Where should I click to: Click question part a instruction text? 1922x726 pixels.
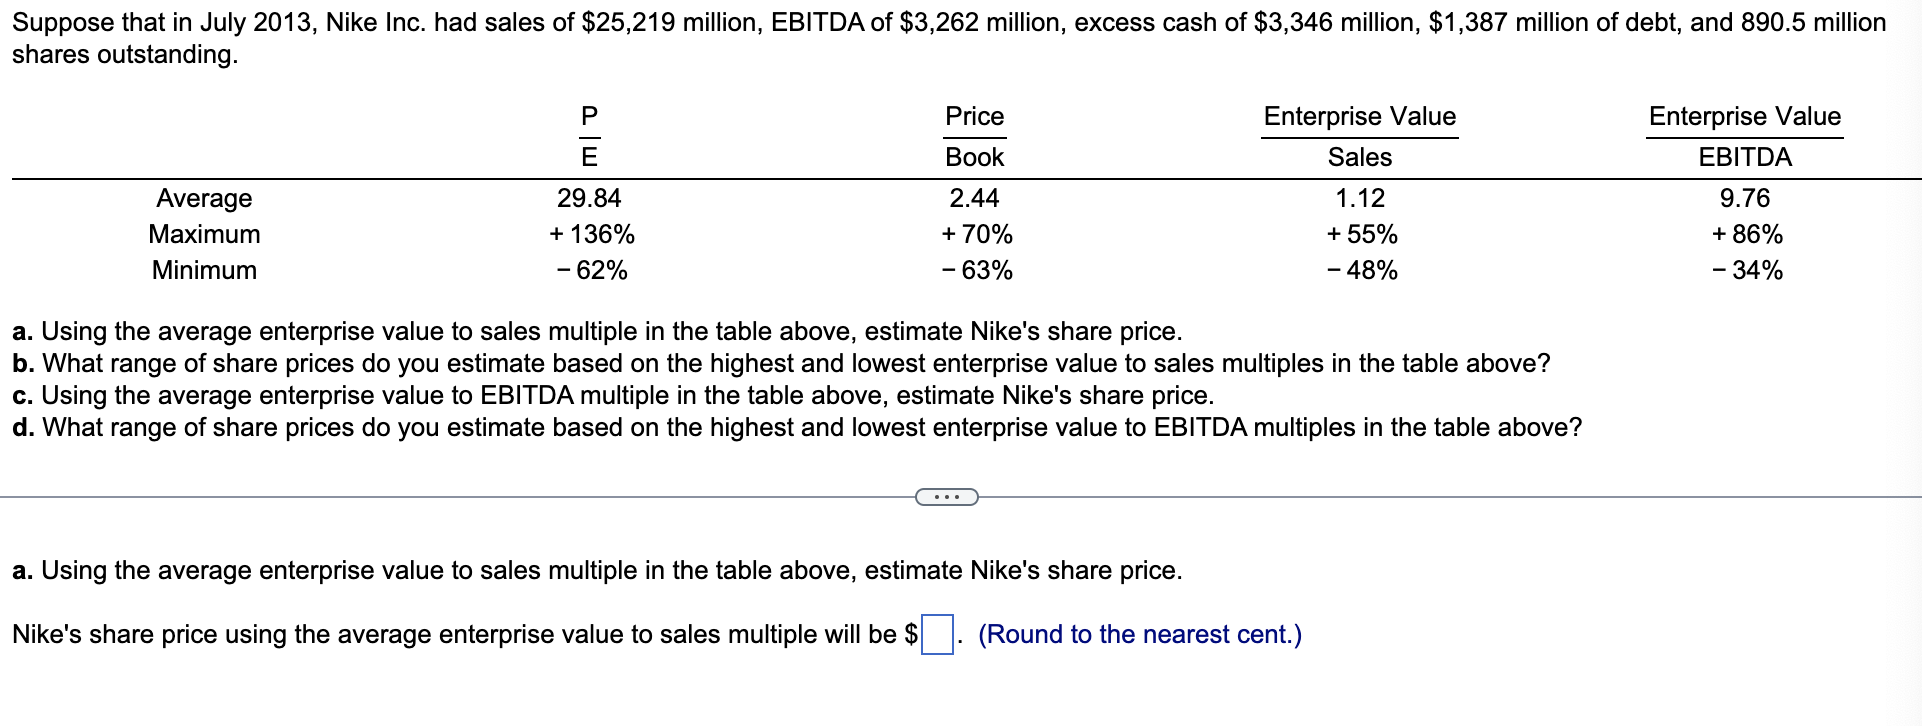click(x=596, y=331)
